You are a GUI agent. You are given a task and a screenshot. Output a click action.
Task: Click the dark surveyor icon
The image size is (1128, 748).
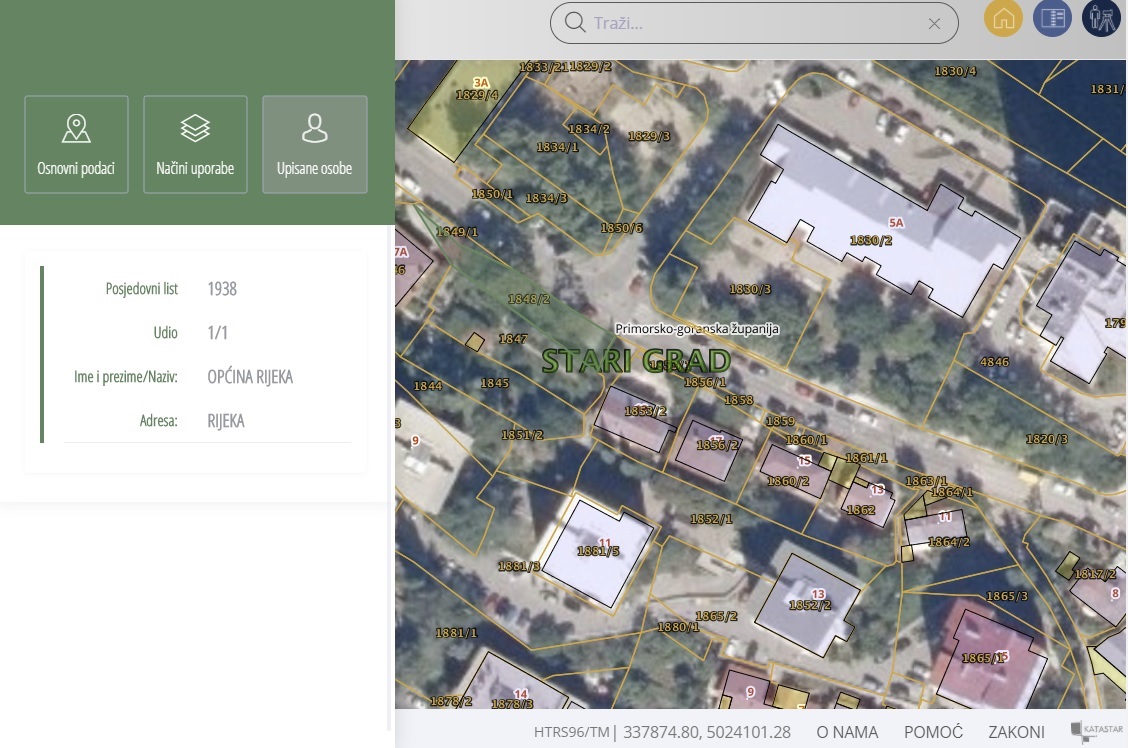(1101, 19)
